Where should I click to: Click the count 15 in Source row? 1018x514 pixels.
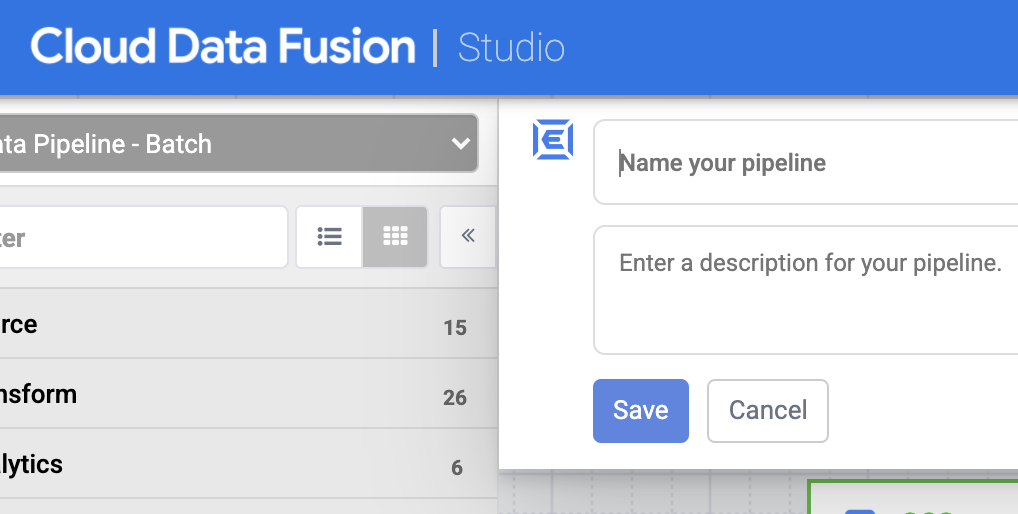pyautogui.click(x=455, y=328)
